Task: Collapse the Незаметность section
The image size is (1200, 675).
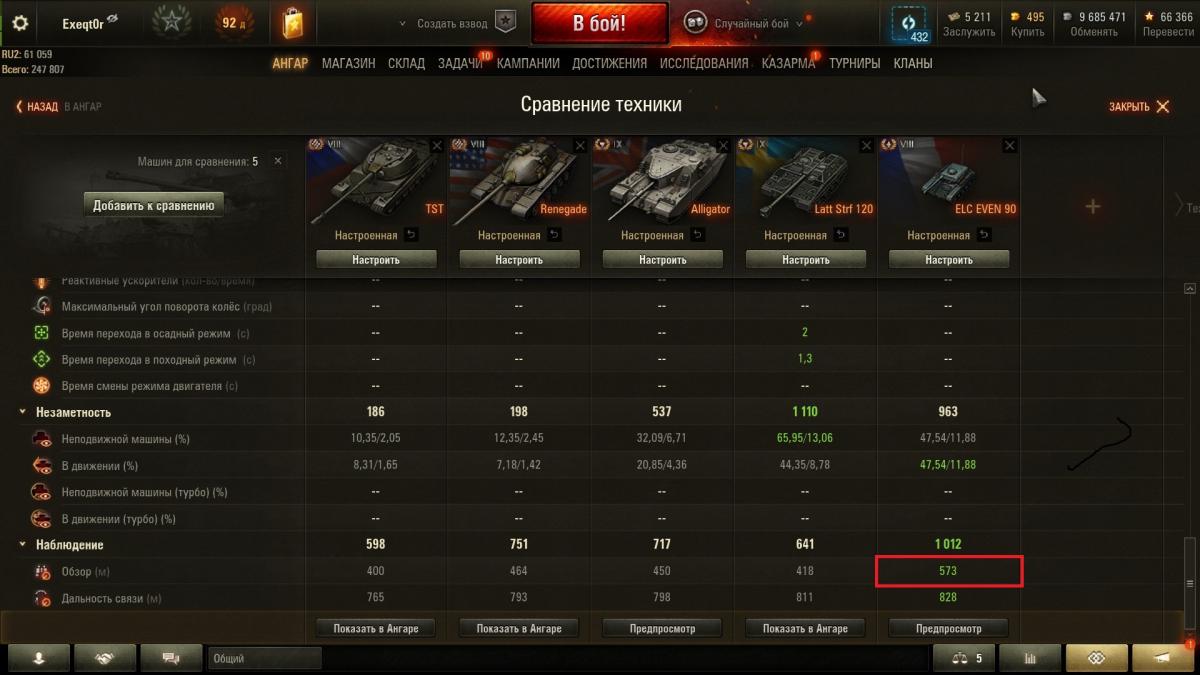Action: 23,412
